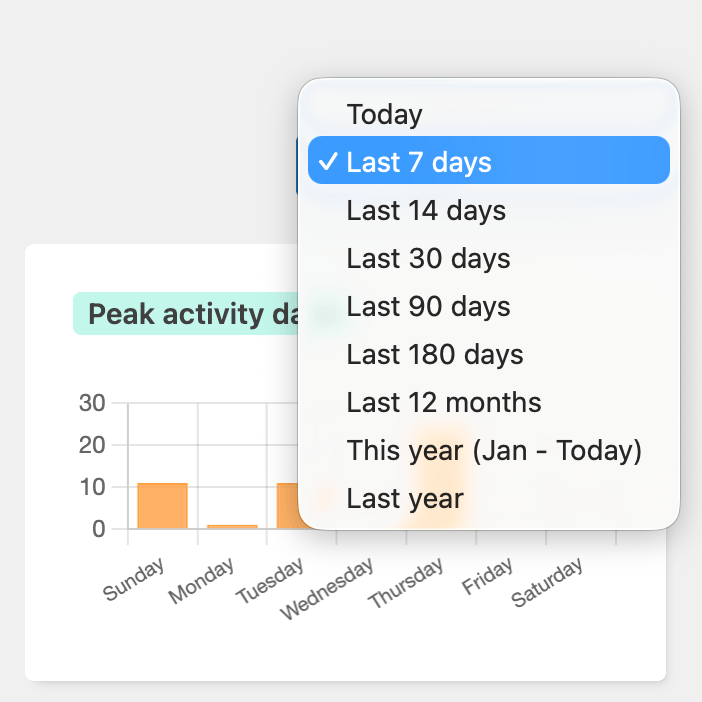Select Last 14 days range
Image resolution: width=702 pixels, height=702 pixels.
tap(426, 211)
